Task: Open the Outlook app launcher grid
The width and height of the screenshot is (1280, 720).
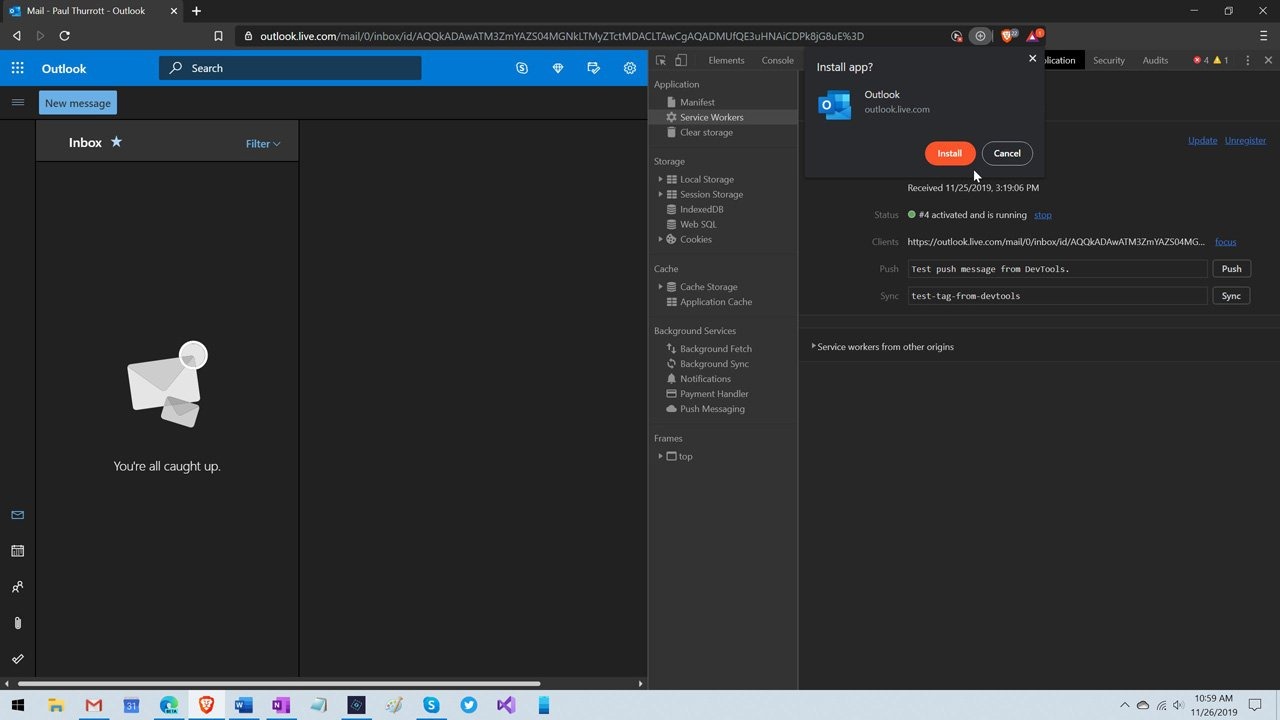Action: 17,68
